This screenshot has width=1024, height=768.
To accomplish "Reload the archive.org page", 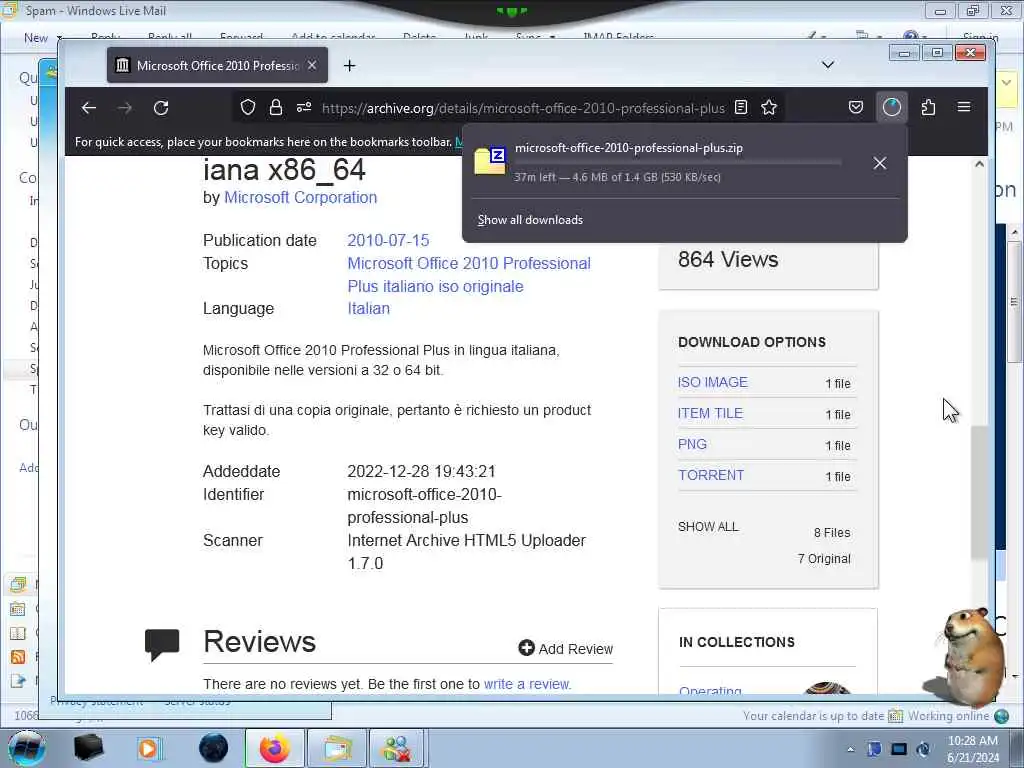I will 161,108.
